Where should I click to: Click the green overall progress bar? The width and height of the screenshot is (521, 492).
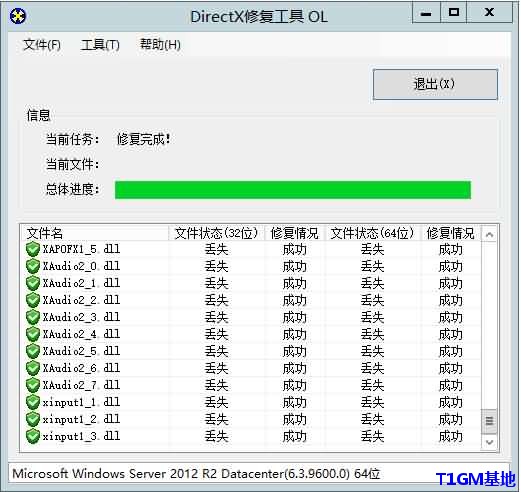click(x=293, y=190)
